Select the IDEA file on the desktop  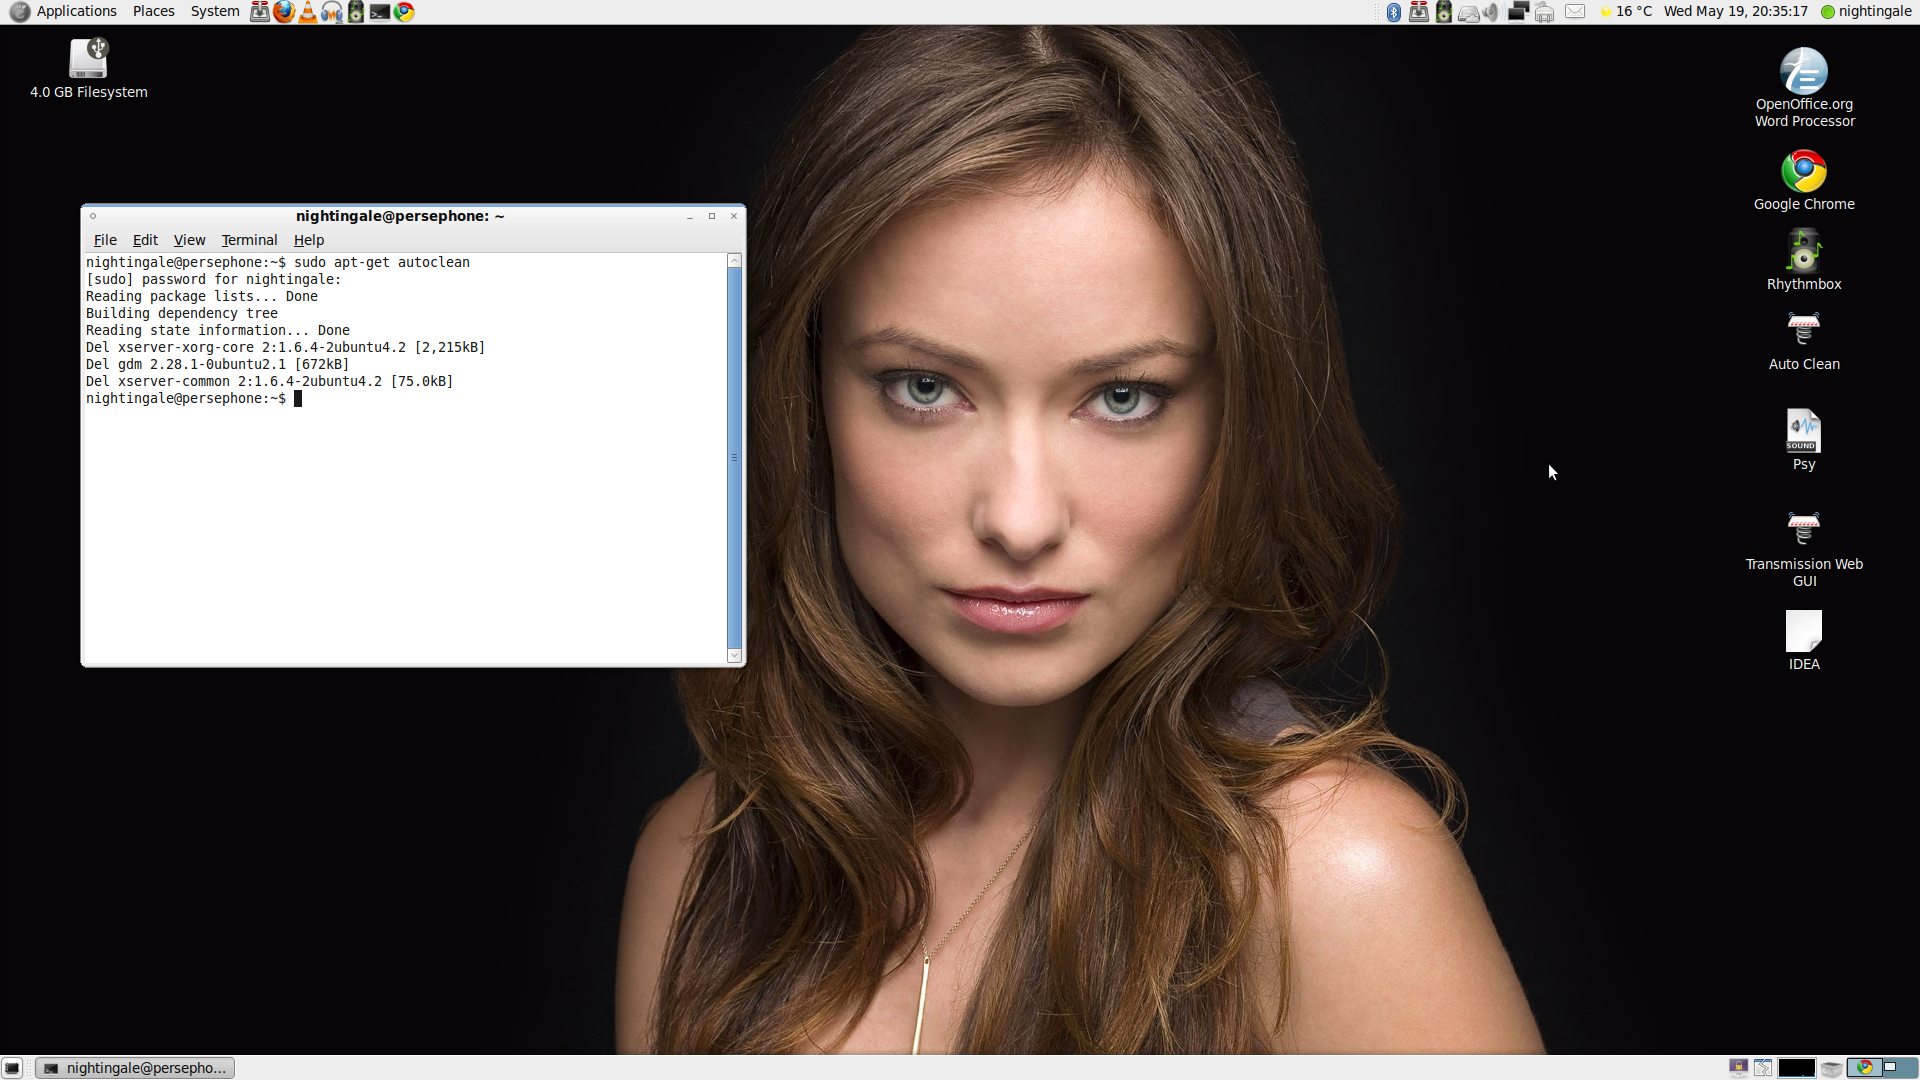(x=1804, y=640)
